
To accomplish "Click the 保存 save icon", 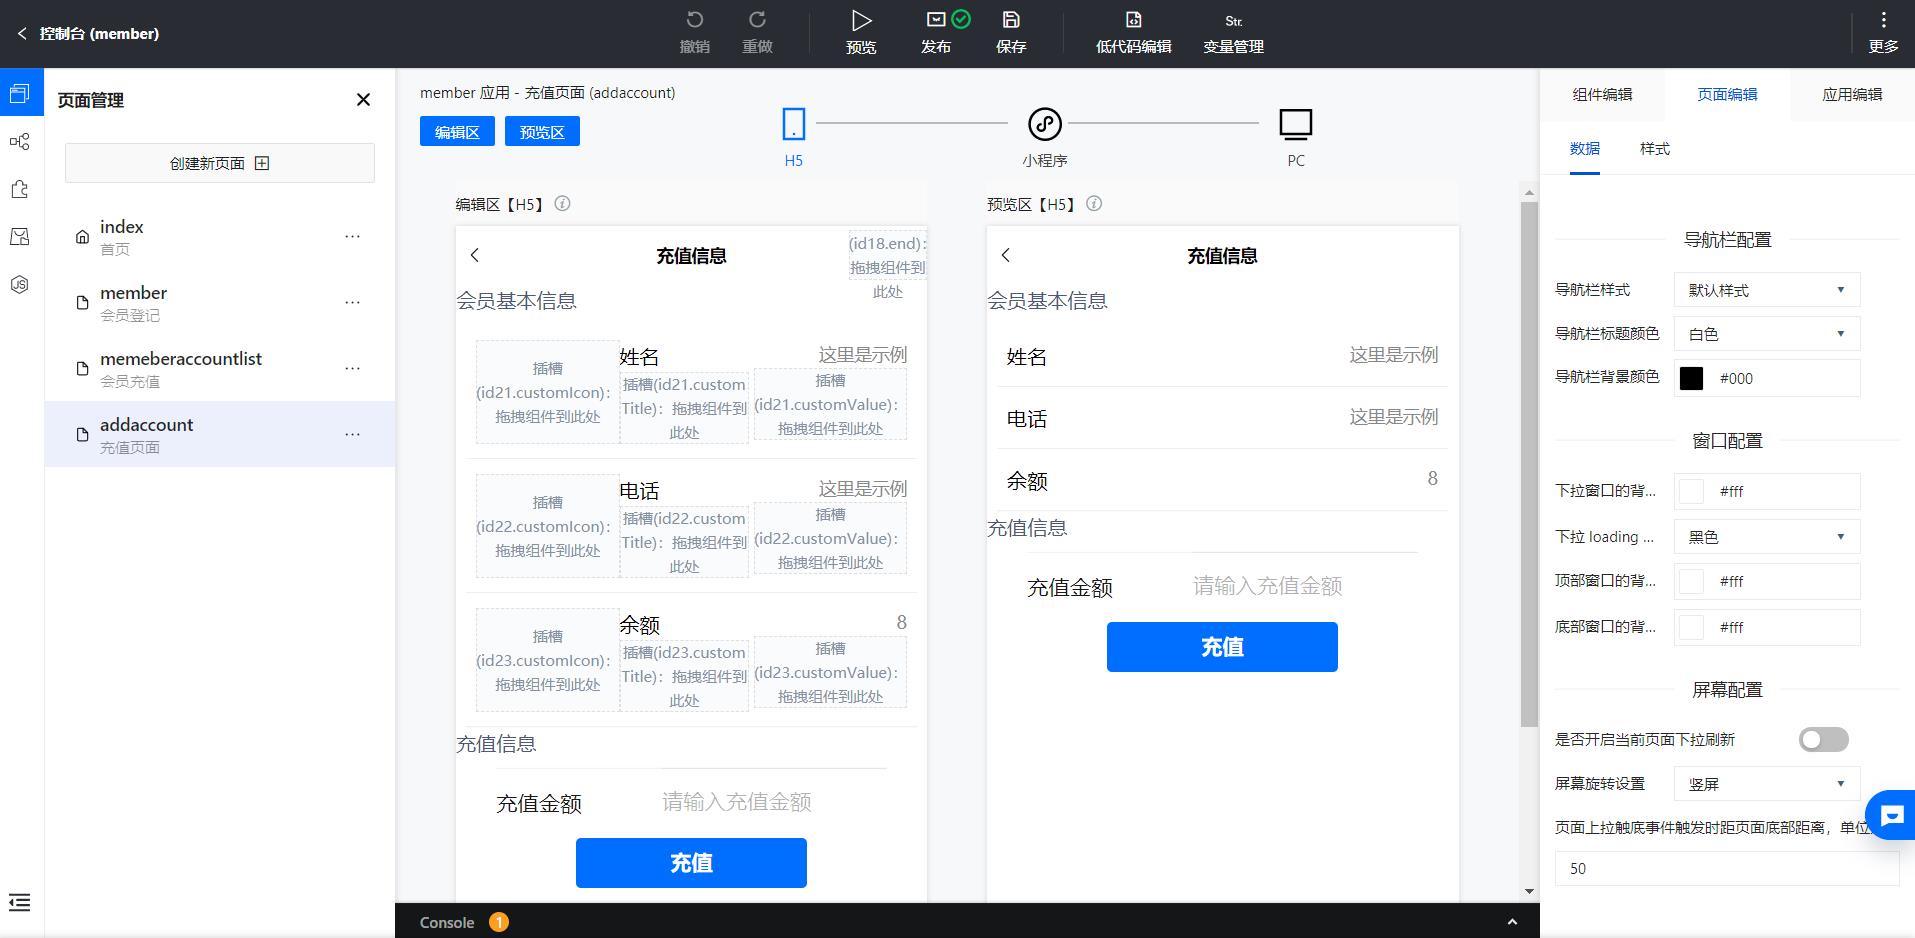I will click(1011, 20).
